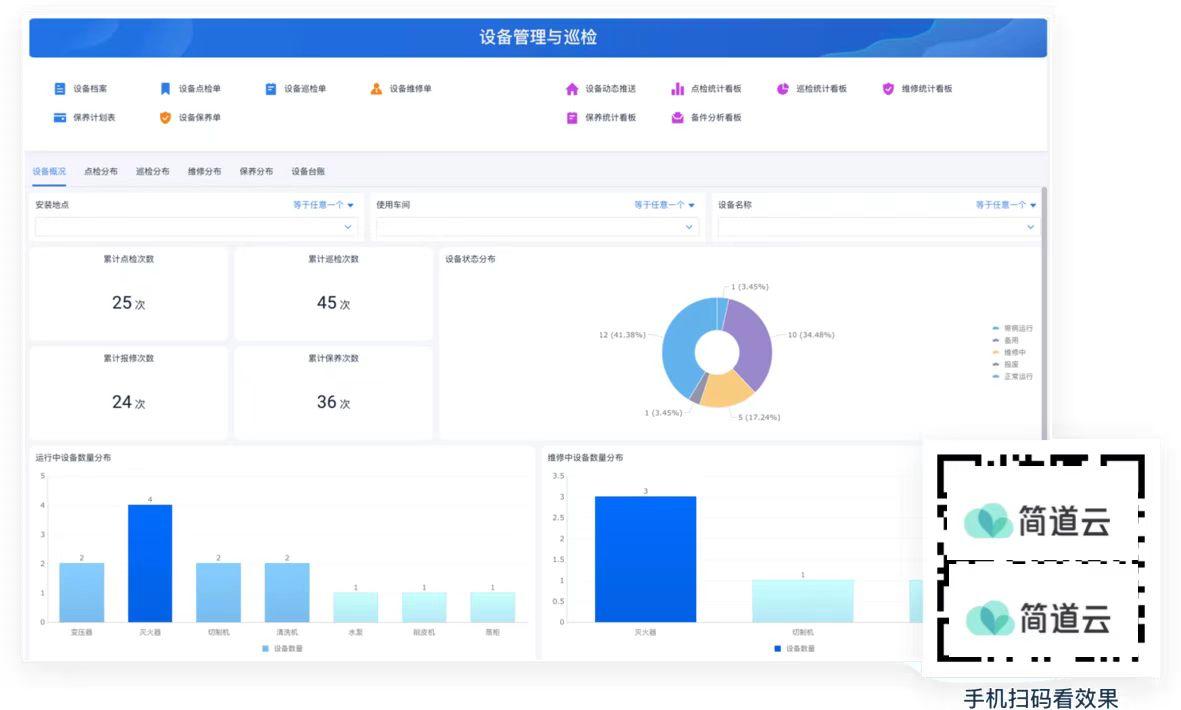Click the 点检统计看板 bar chart icon

tap(677, 89)
